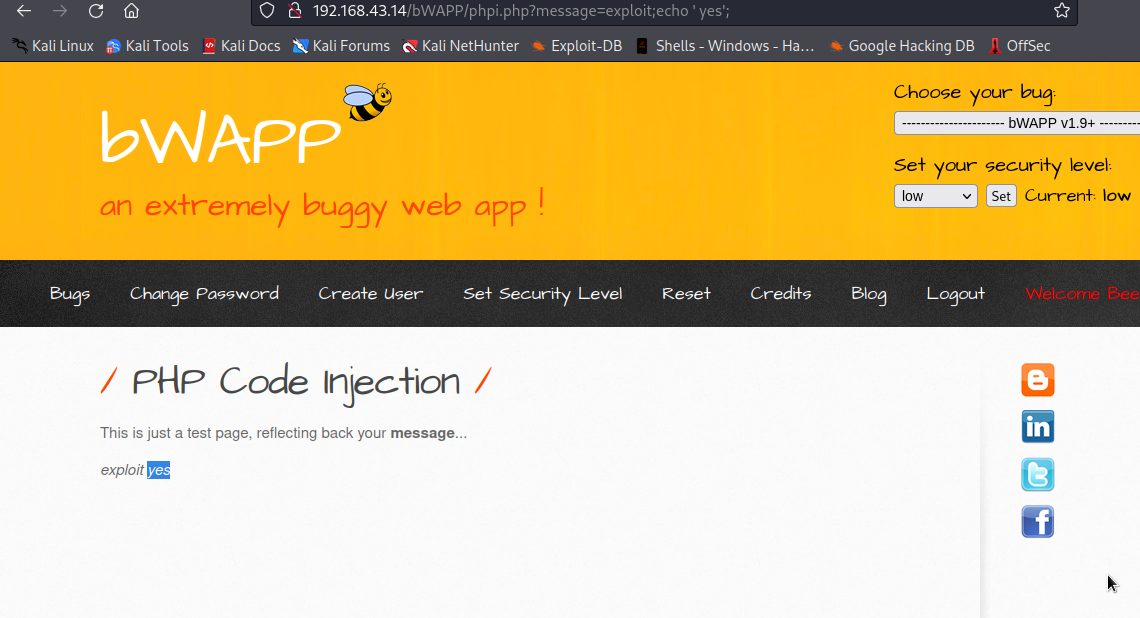Click the URL address bar field
Image resolution: width=1140 pixels, height=618 pixels.
click(x=664, y=11)
